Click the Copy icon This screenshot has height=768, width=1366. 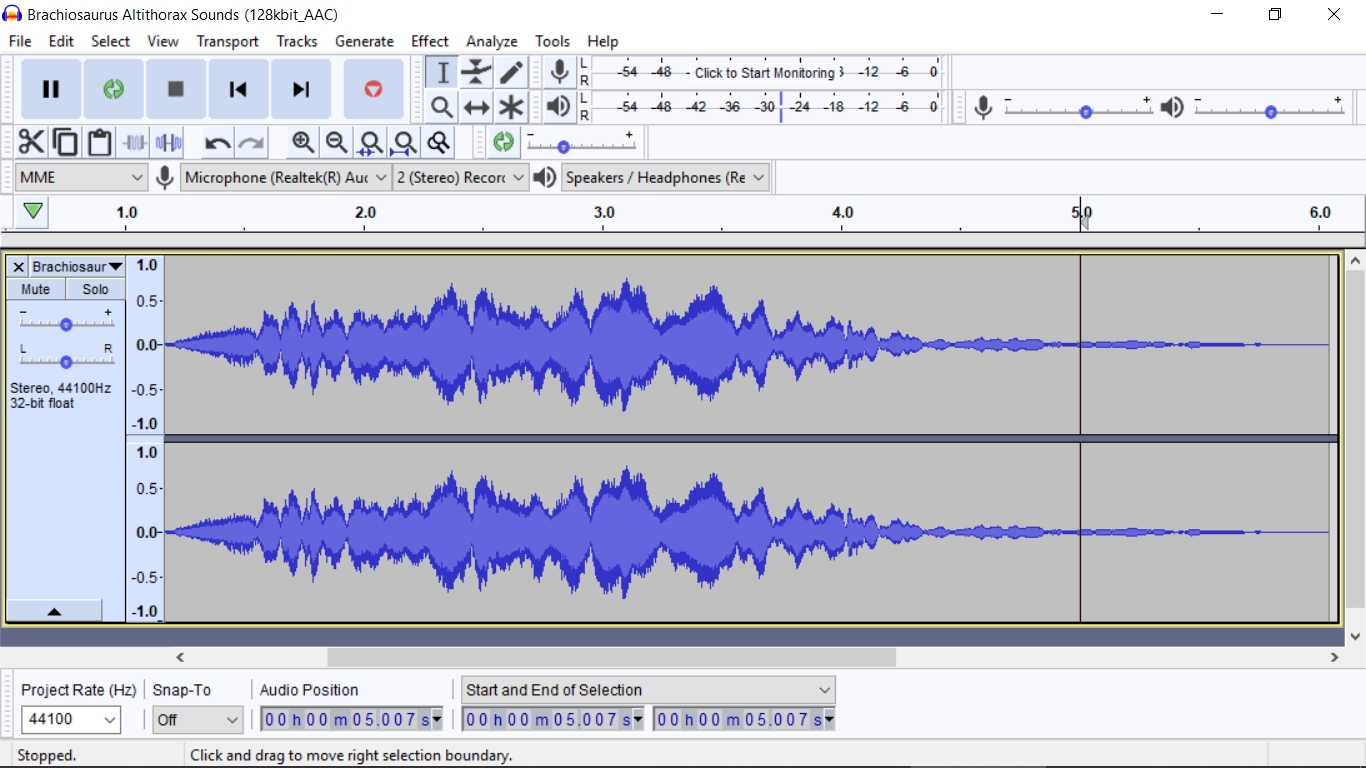65,143
